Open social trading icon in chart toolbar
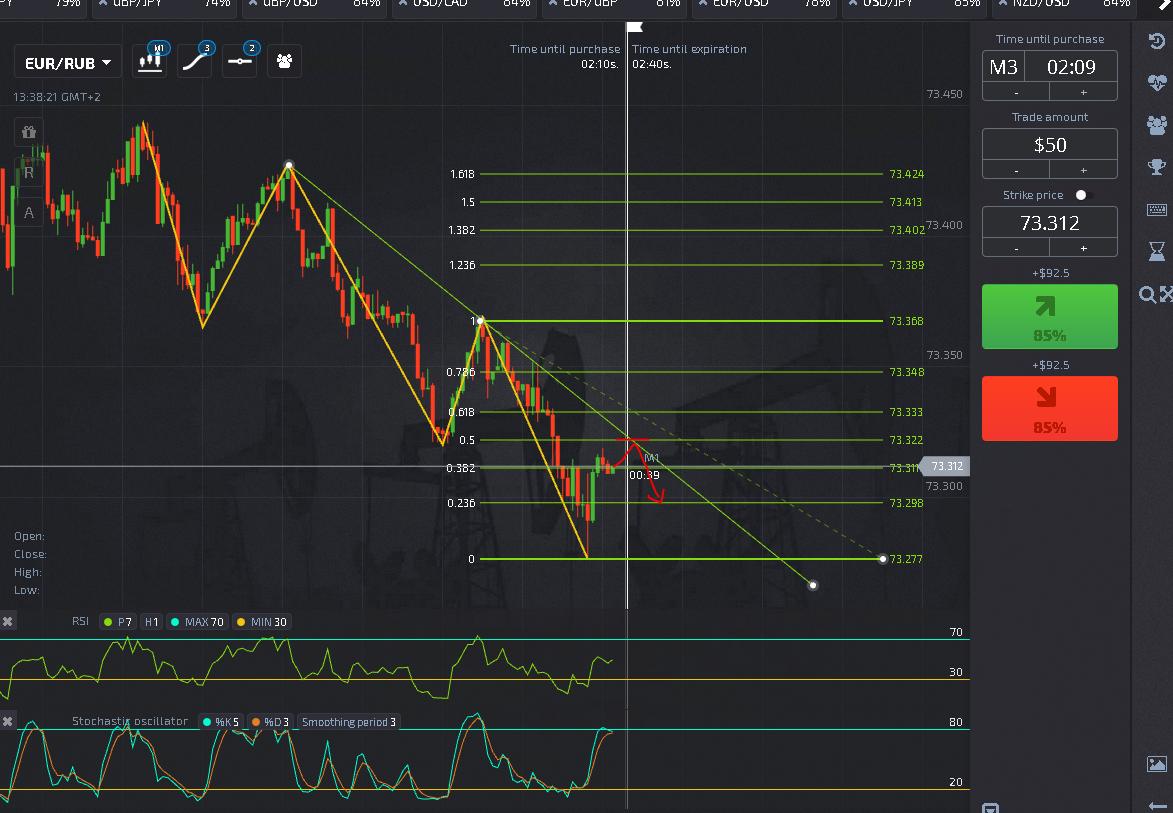 point(284,61)
